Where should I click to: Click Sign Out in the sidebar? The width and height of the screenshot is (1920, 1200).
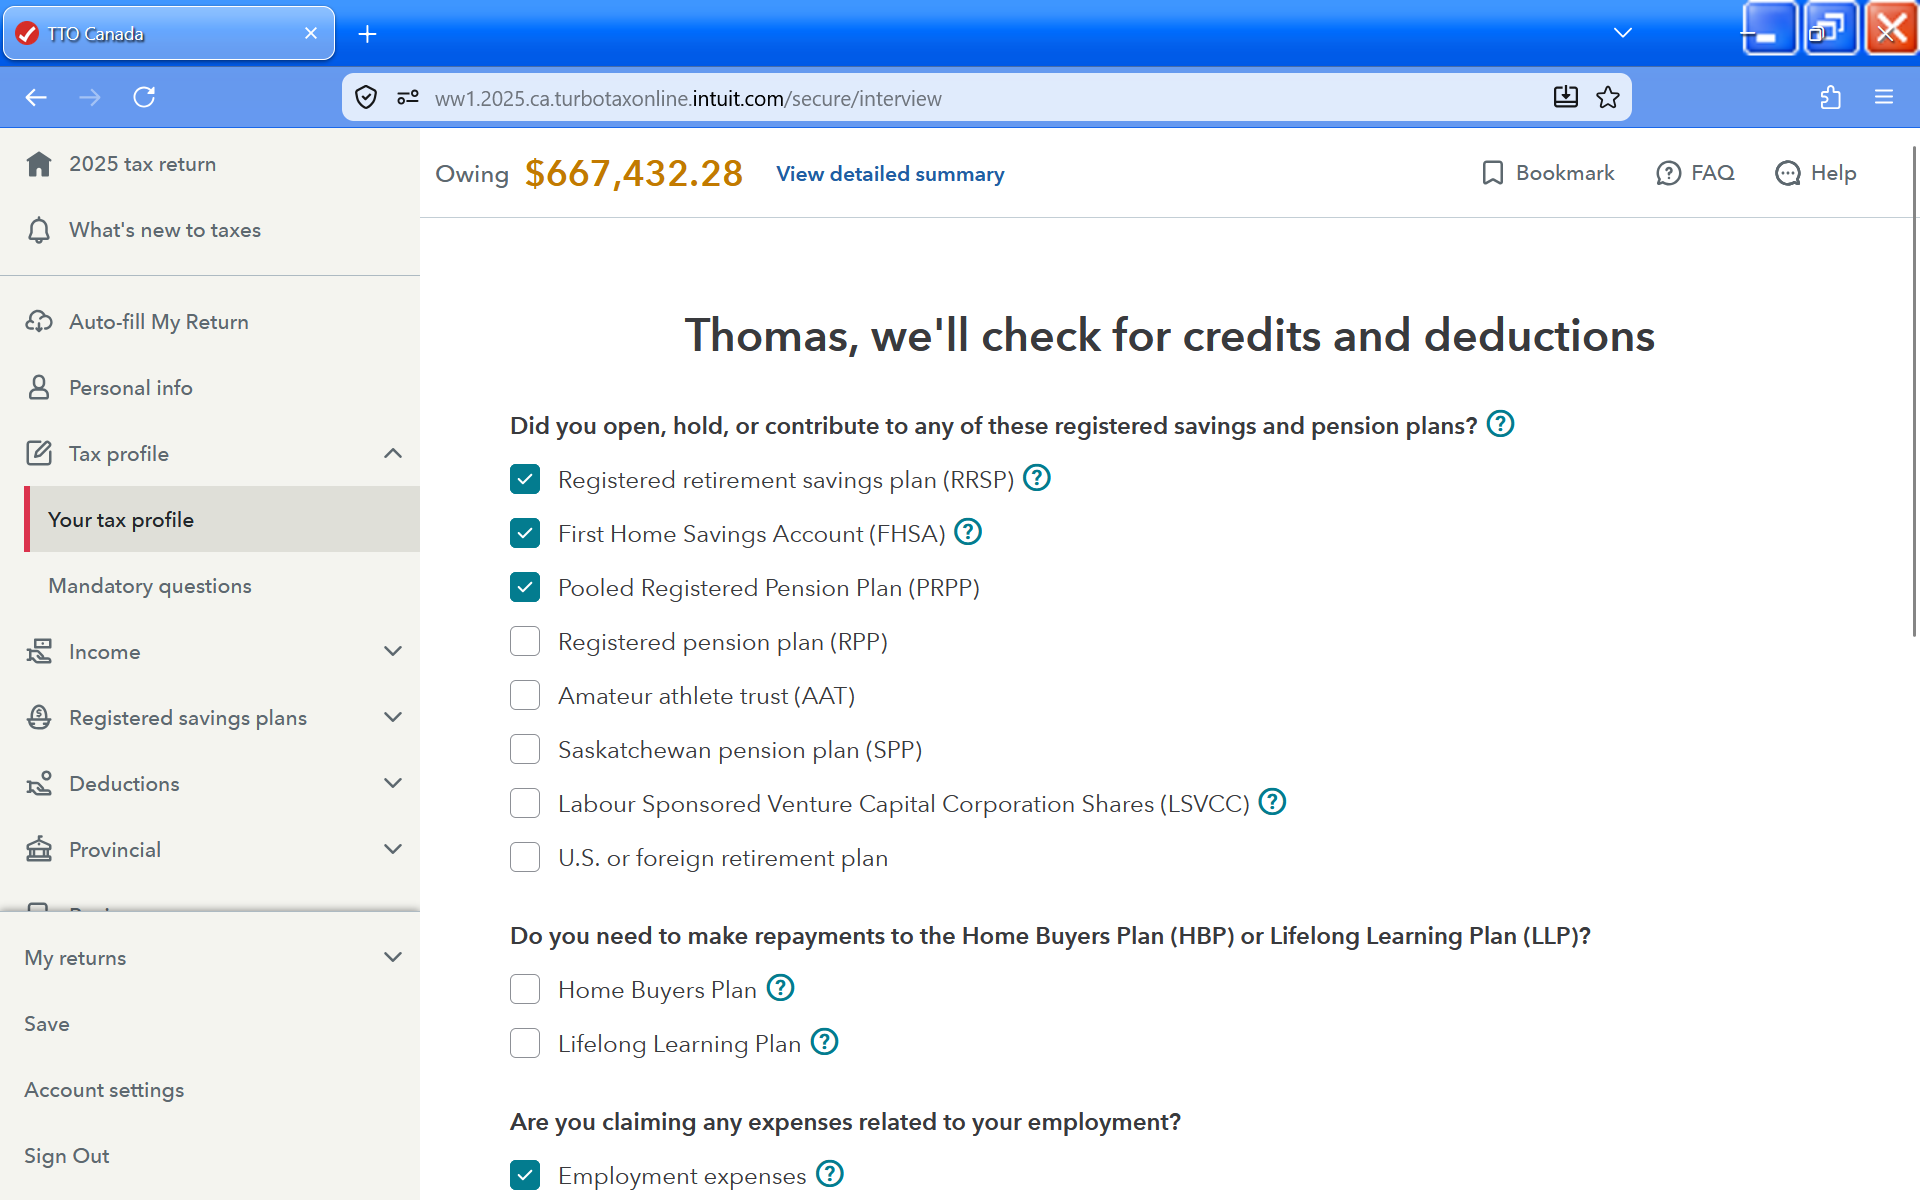coord(67,1156)
